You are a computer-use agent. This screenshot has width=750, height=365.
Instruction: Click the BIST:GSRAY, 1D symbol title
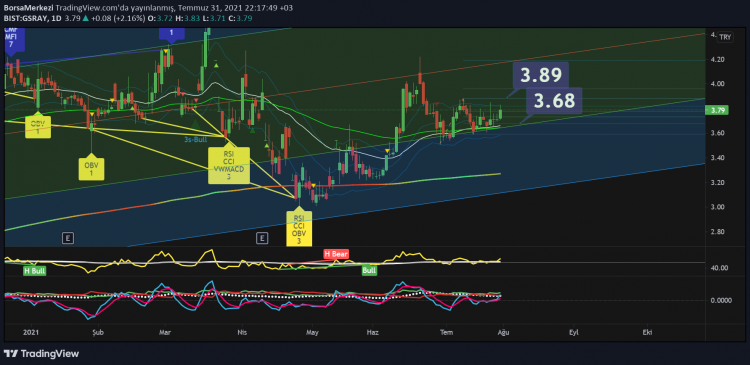point(33,18)
